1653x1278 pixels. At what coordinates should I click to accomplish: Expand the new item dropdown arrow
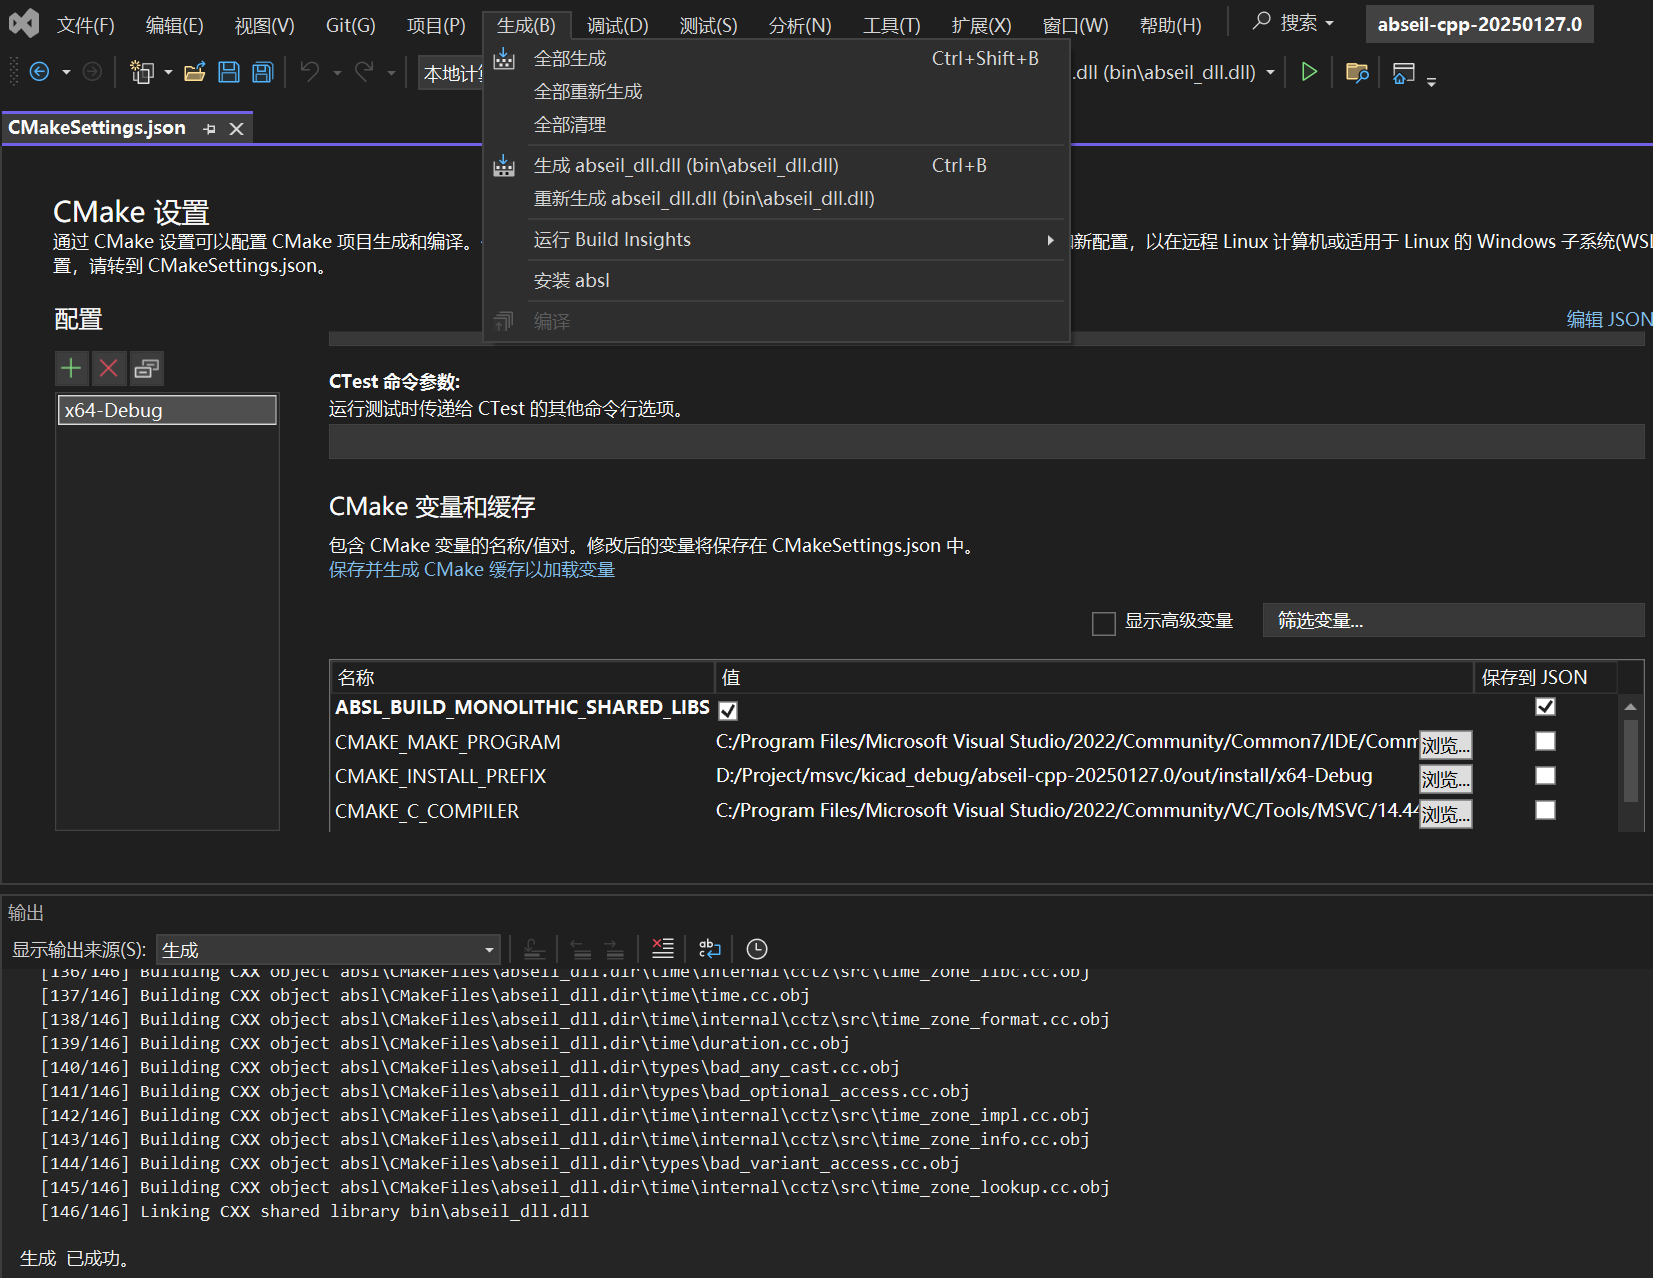(x=168, y=72)
